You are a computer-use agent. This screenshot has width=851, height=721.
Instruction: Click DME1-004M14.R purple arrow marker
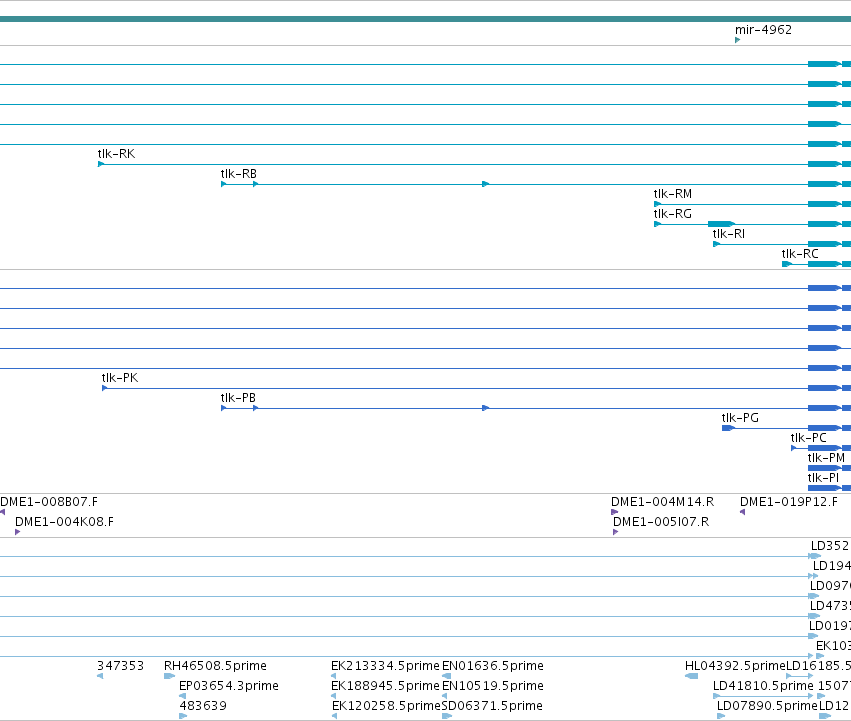(614, 512)
